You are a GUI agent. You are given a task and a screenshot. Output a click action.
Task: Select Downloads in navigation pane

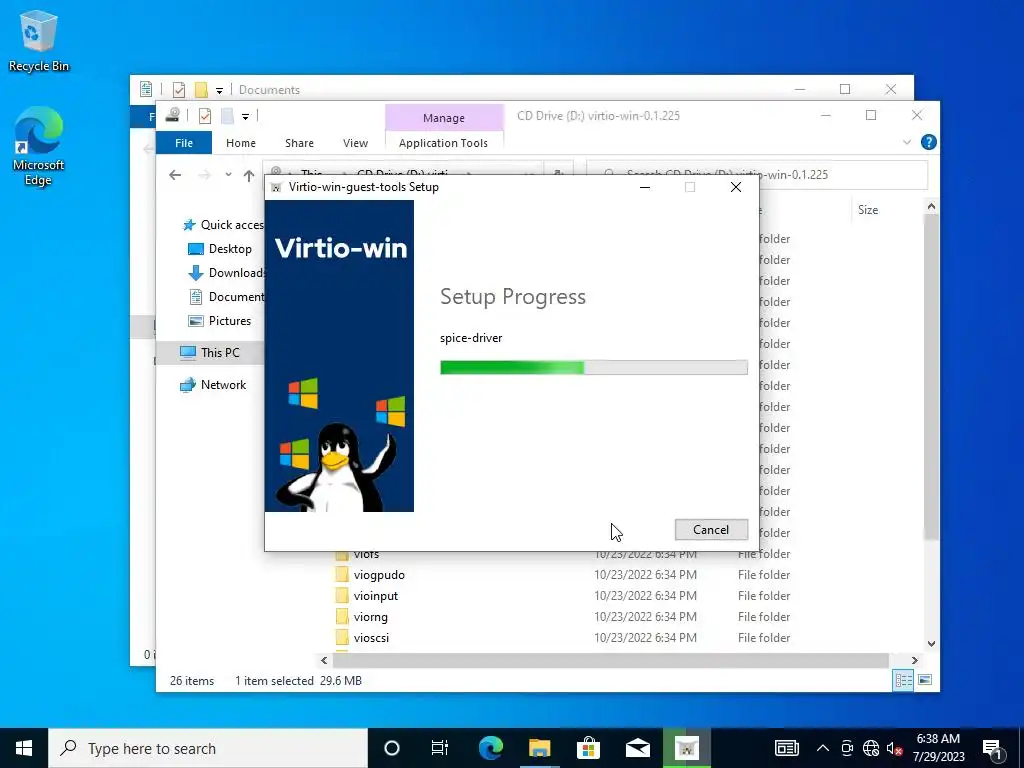226,273
